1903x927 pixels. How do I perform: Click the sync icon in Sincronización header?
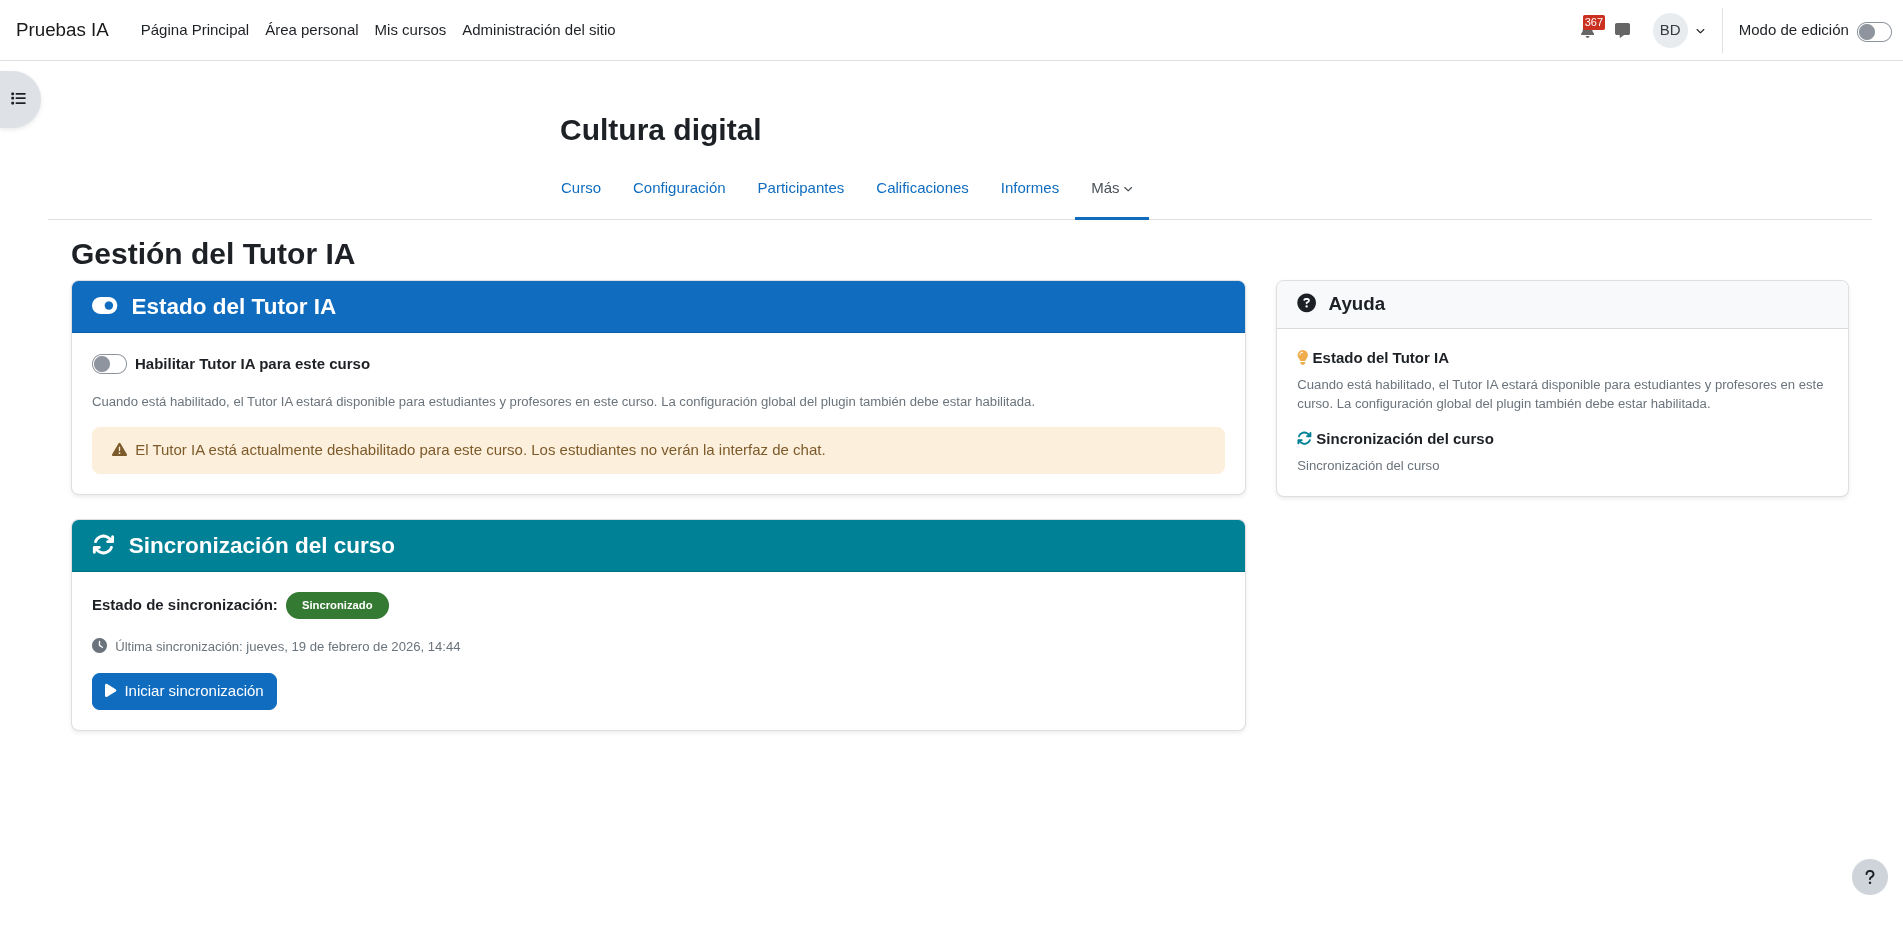click(103, 545)
